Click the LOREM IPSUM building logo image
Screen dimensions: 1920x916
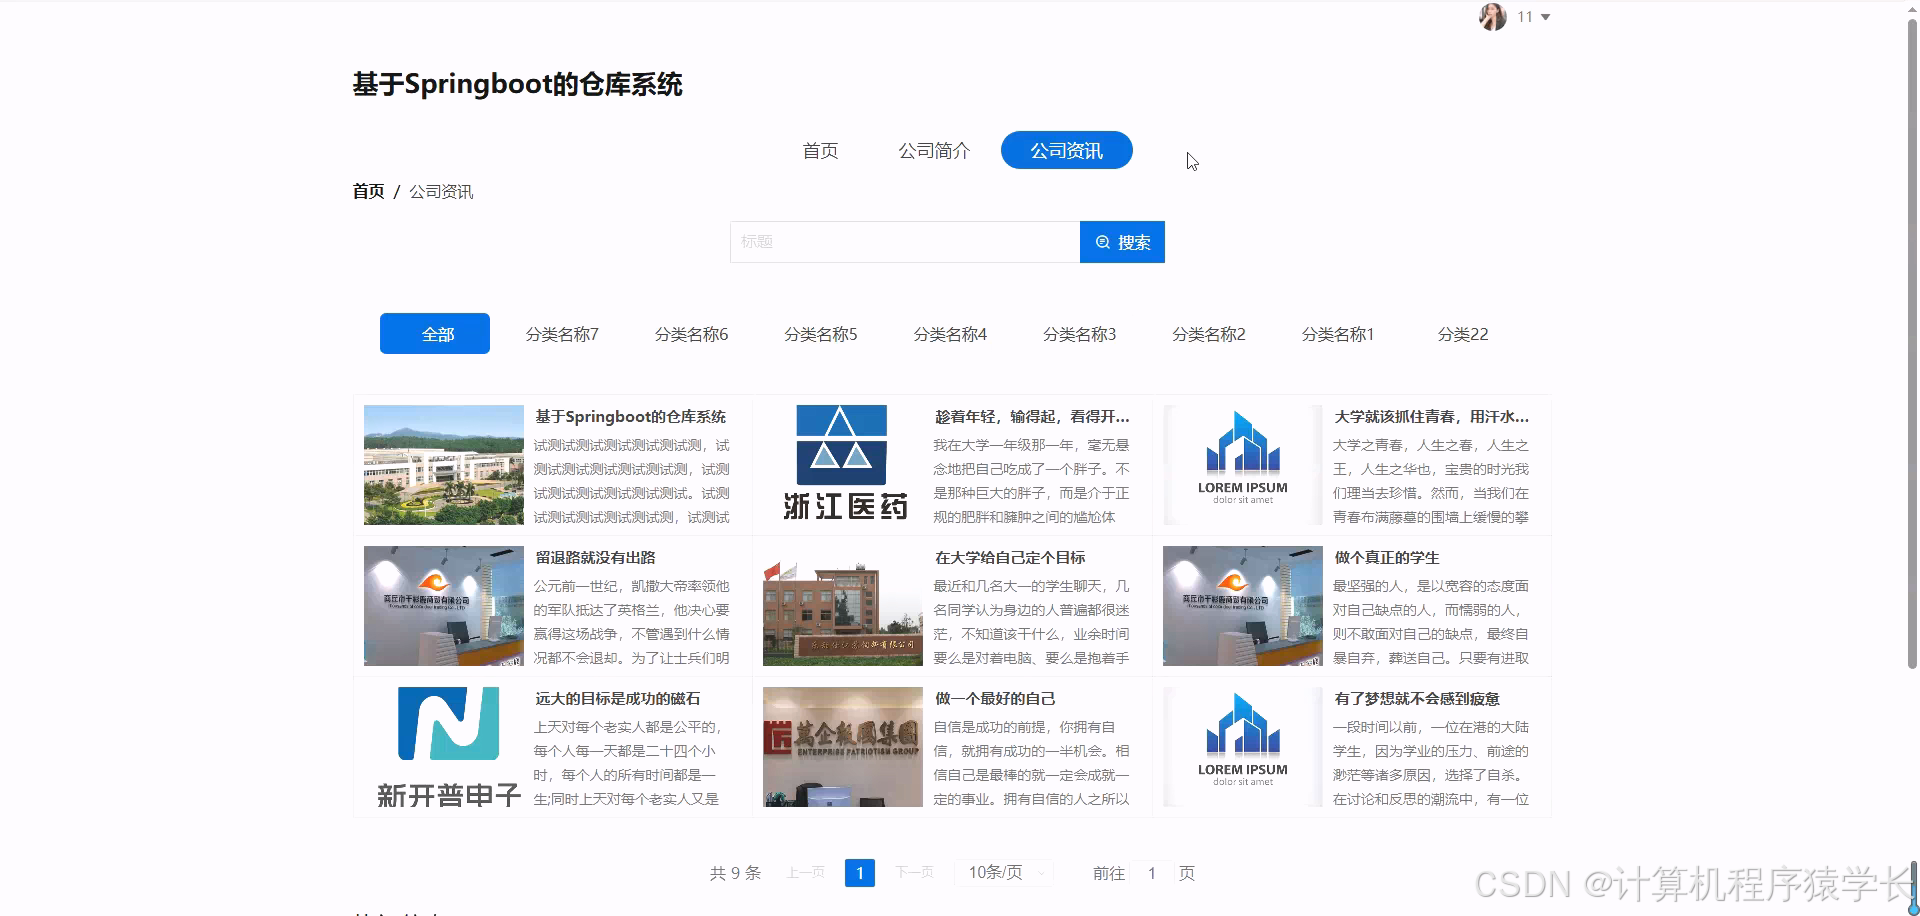1241,463
